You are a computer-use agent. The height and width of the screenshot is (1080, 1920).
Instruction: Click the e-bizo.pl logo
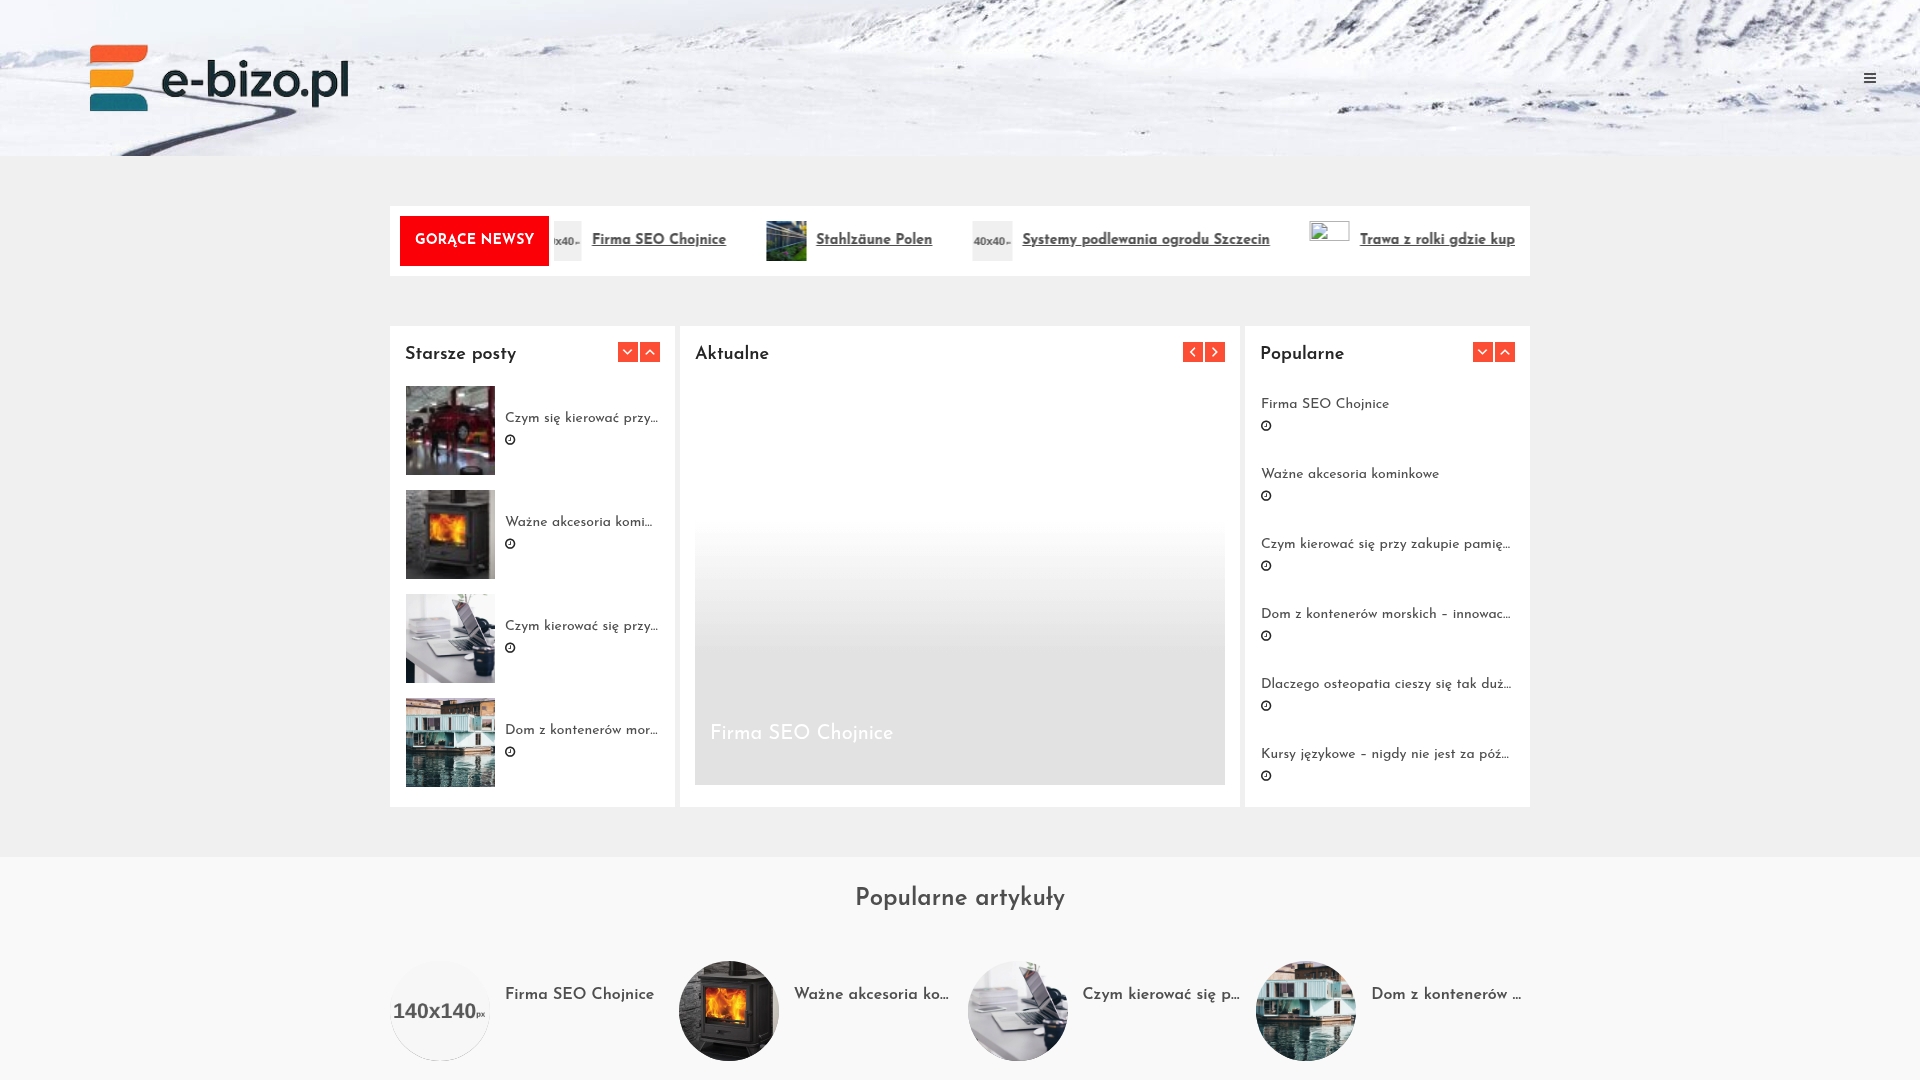(219, 78)
